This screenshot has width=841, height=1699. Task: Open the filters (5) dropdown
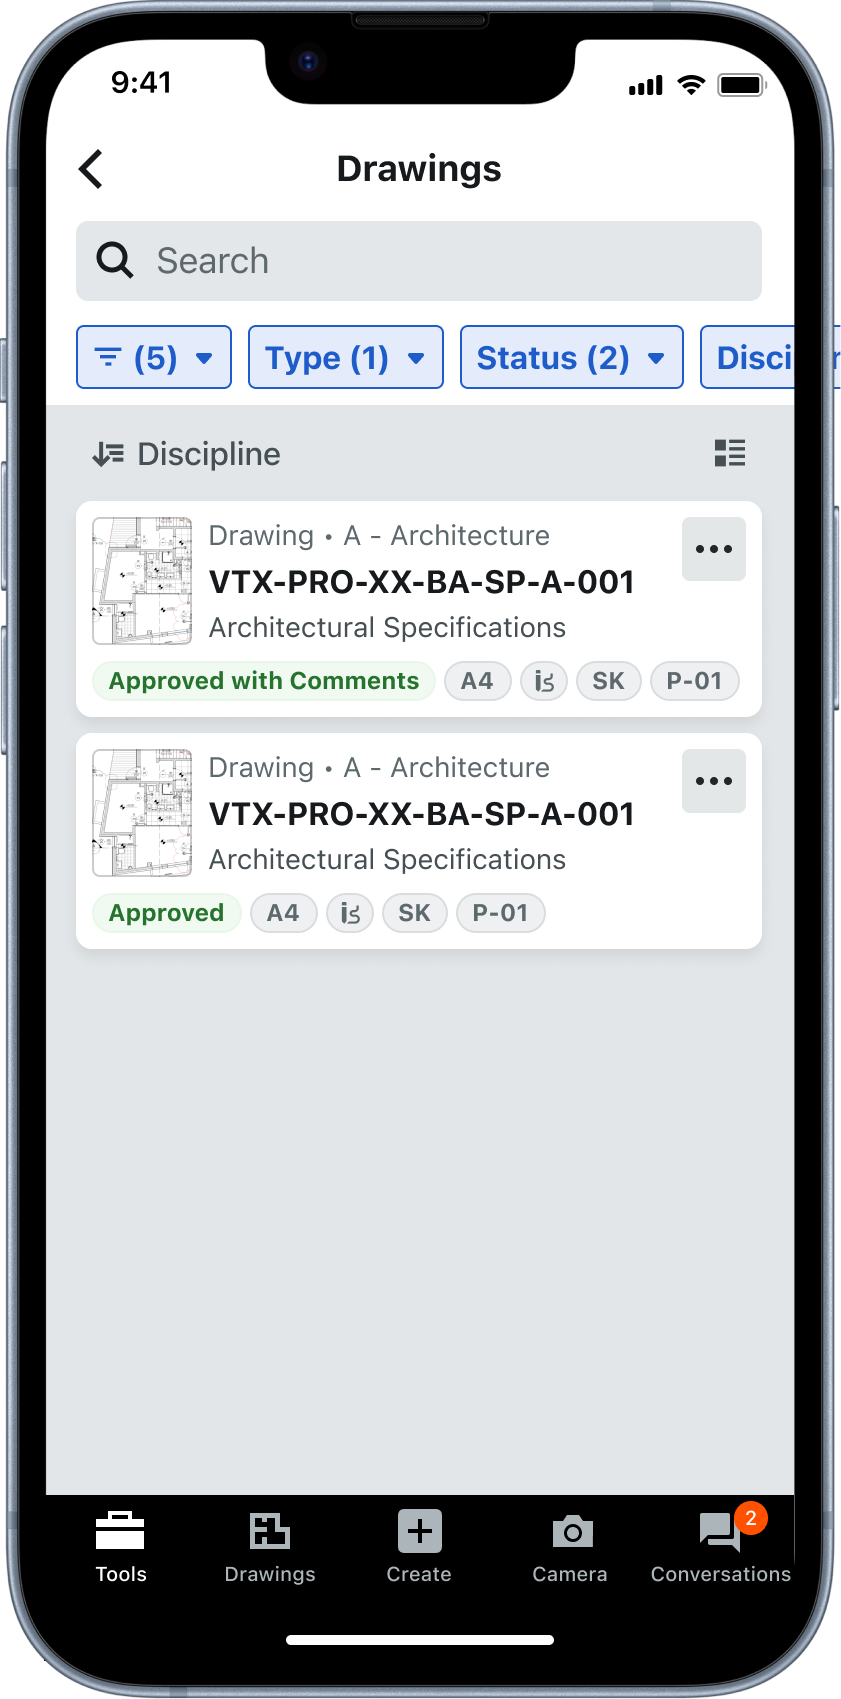[x=154, y=357]
